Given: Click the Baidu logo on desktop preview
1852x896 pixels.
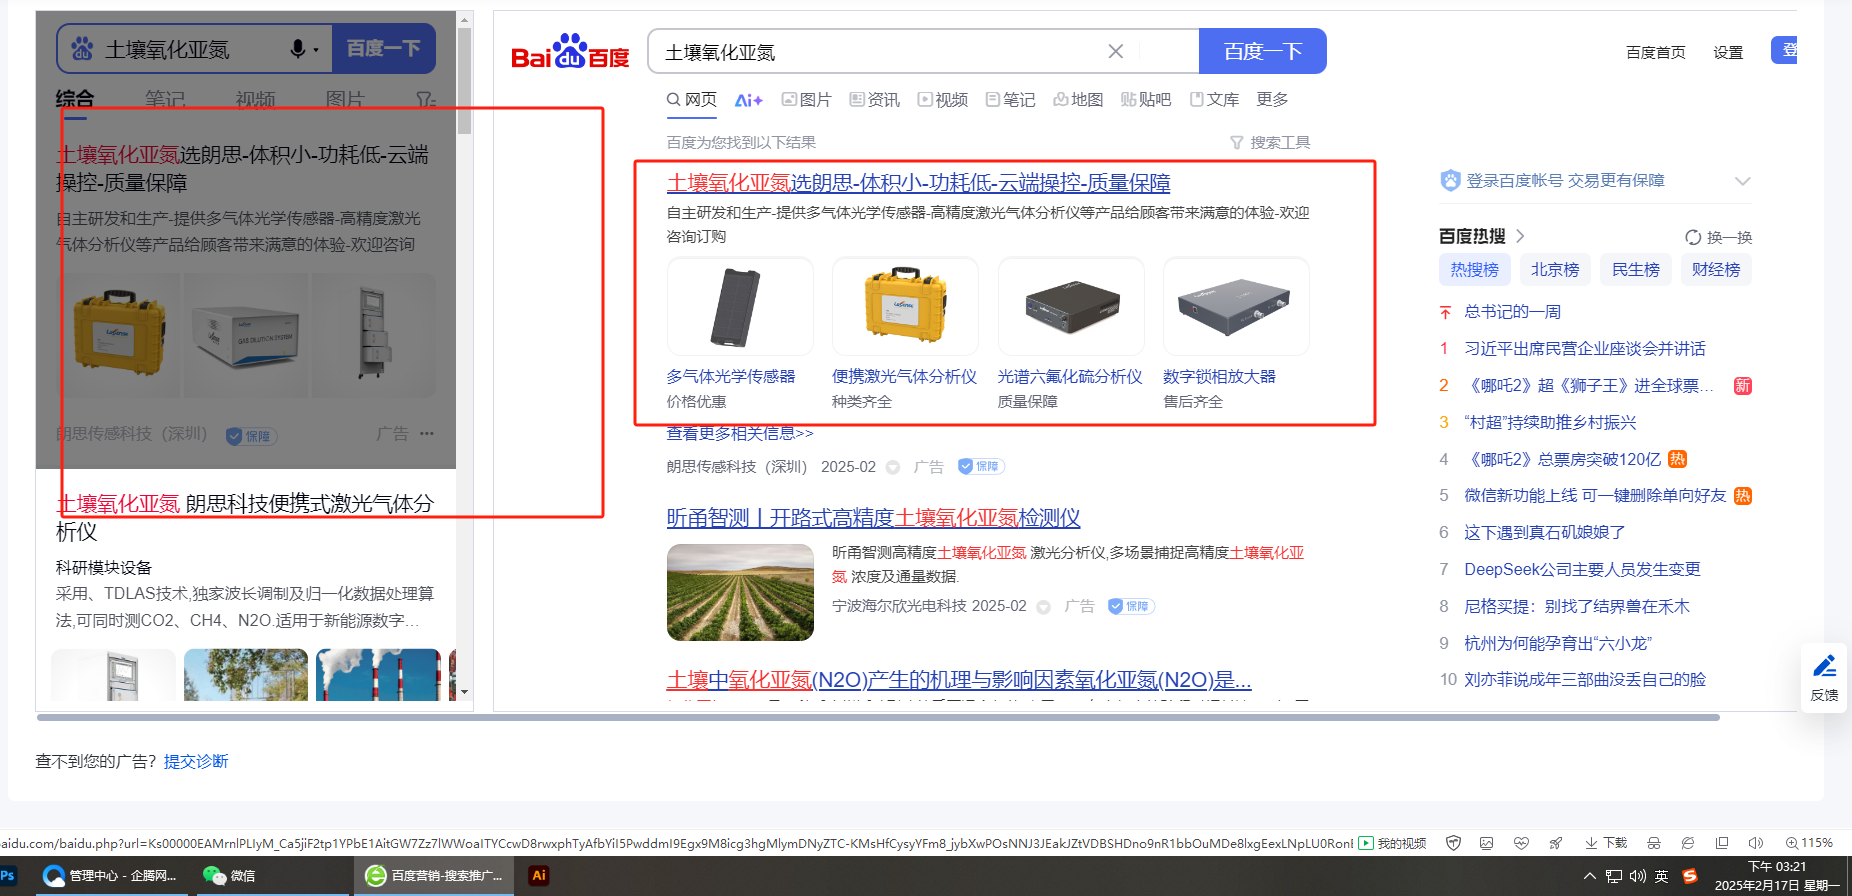Looking at the screenshot, I should tap(570, 52).
